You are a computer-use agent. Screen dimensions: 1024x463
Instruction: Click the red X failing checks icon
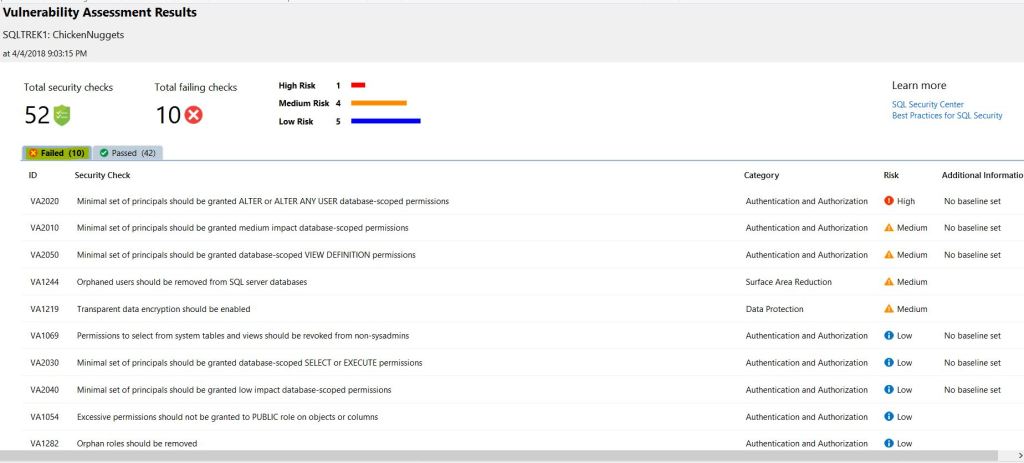[x=193, y=115]
